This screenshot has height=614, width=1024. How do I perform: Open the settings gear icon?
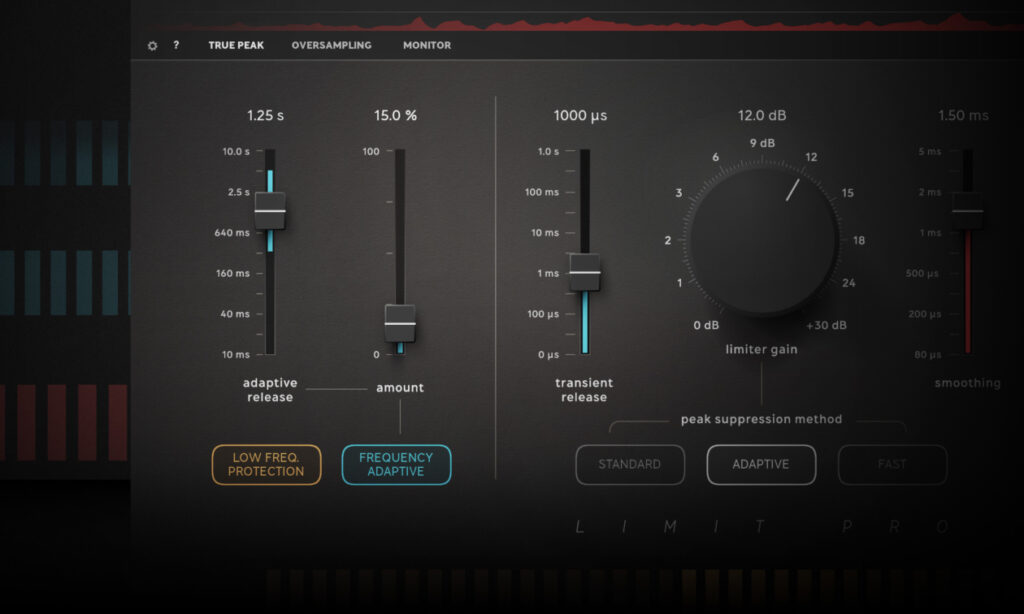(152, 46)
